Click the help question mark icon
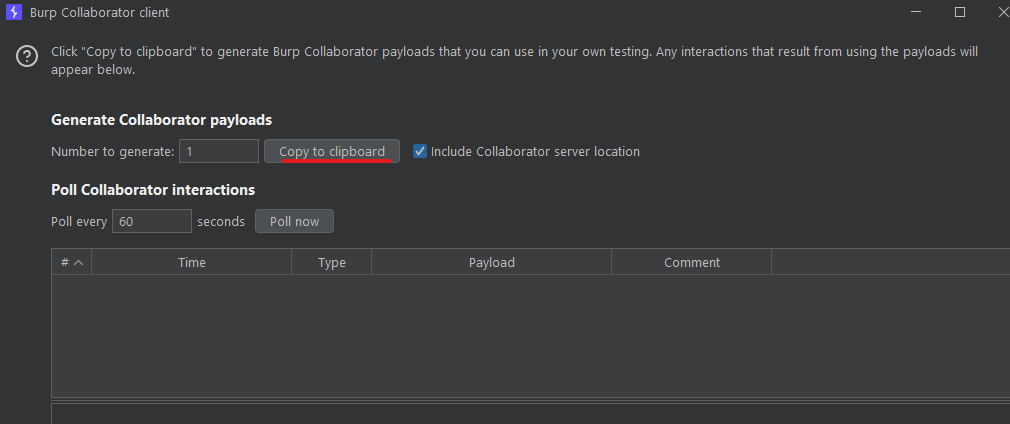Viewport: 1010px width, 424px height. tap(27, 56)
